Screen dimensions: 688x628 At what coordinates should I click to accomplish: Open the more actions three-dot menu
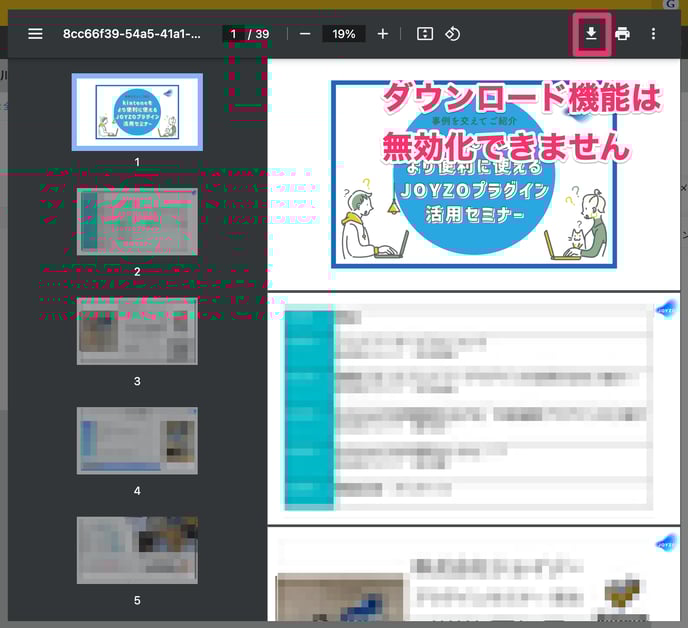click(x=653, y=34)
